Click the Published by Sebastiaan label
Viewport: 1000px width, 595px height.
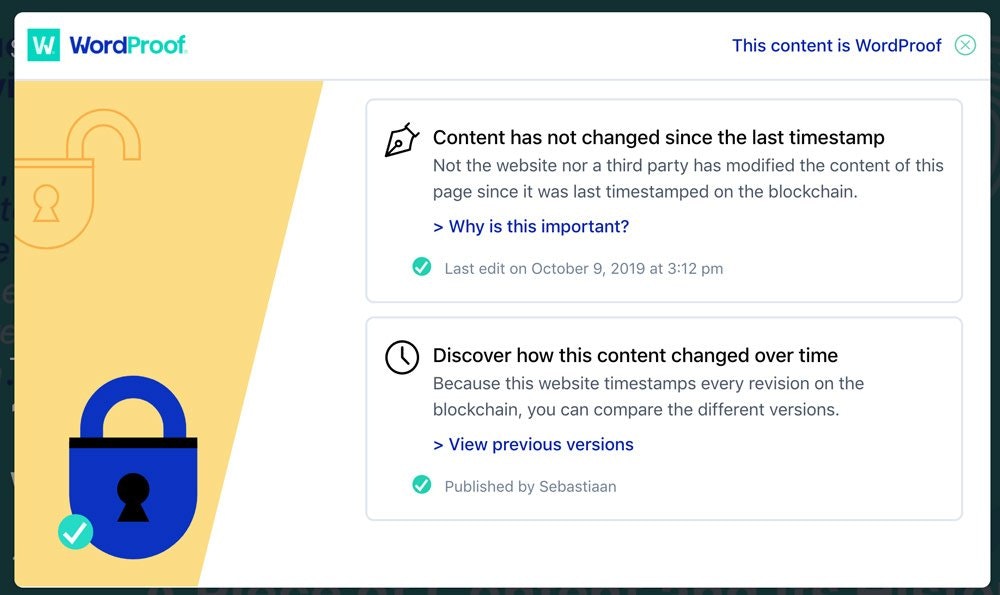click(x=531, y=486)
